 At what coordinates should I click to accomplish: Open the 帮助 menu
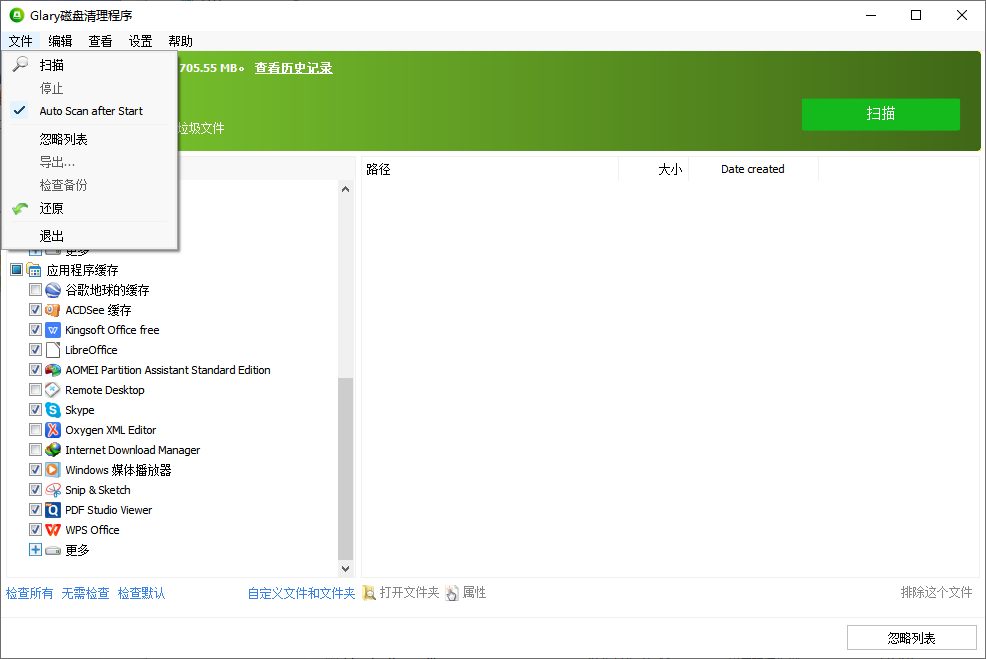click(180, 41)
